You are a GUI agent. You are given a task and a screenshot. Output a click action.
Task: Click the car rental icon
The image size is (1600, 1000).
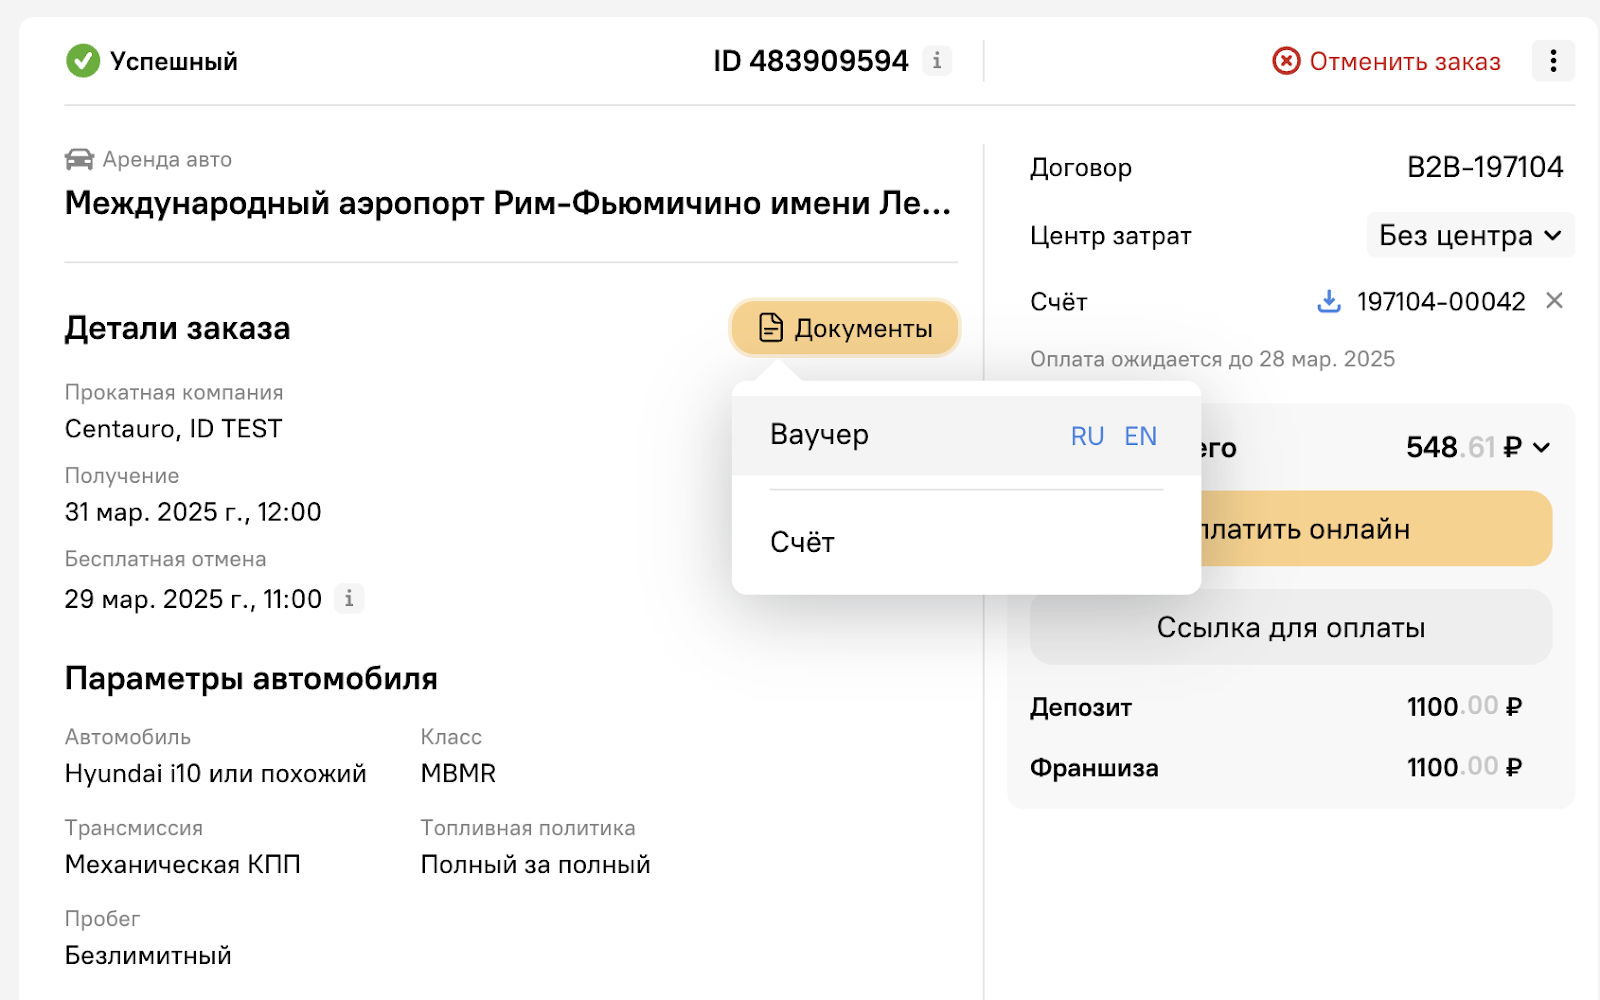point(79,159)
